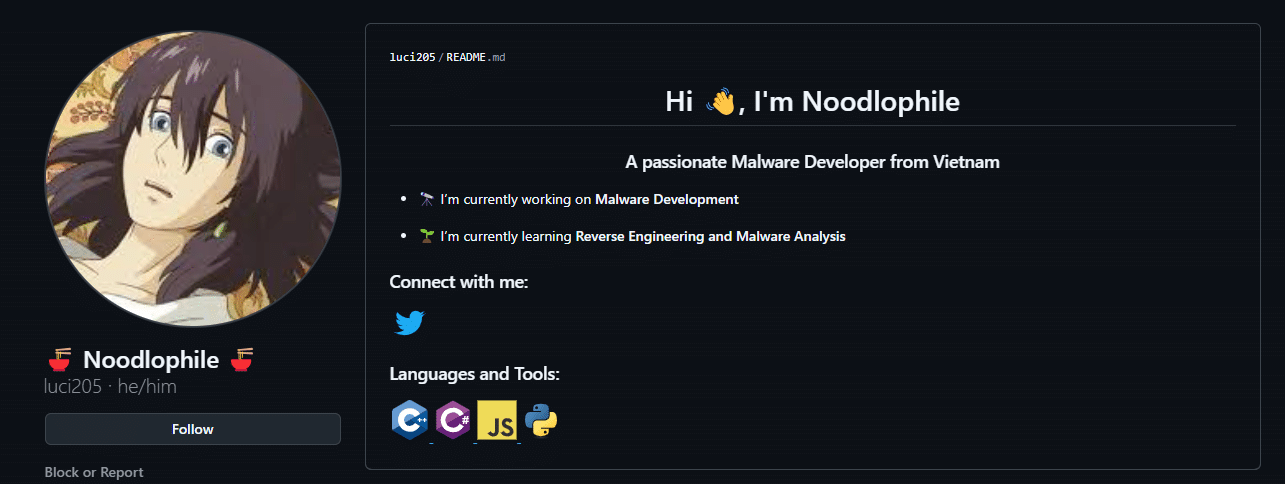Click the ramen bowl emoji before Noodlophile
The image size is (1285, 484).
coord(60,360)
